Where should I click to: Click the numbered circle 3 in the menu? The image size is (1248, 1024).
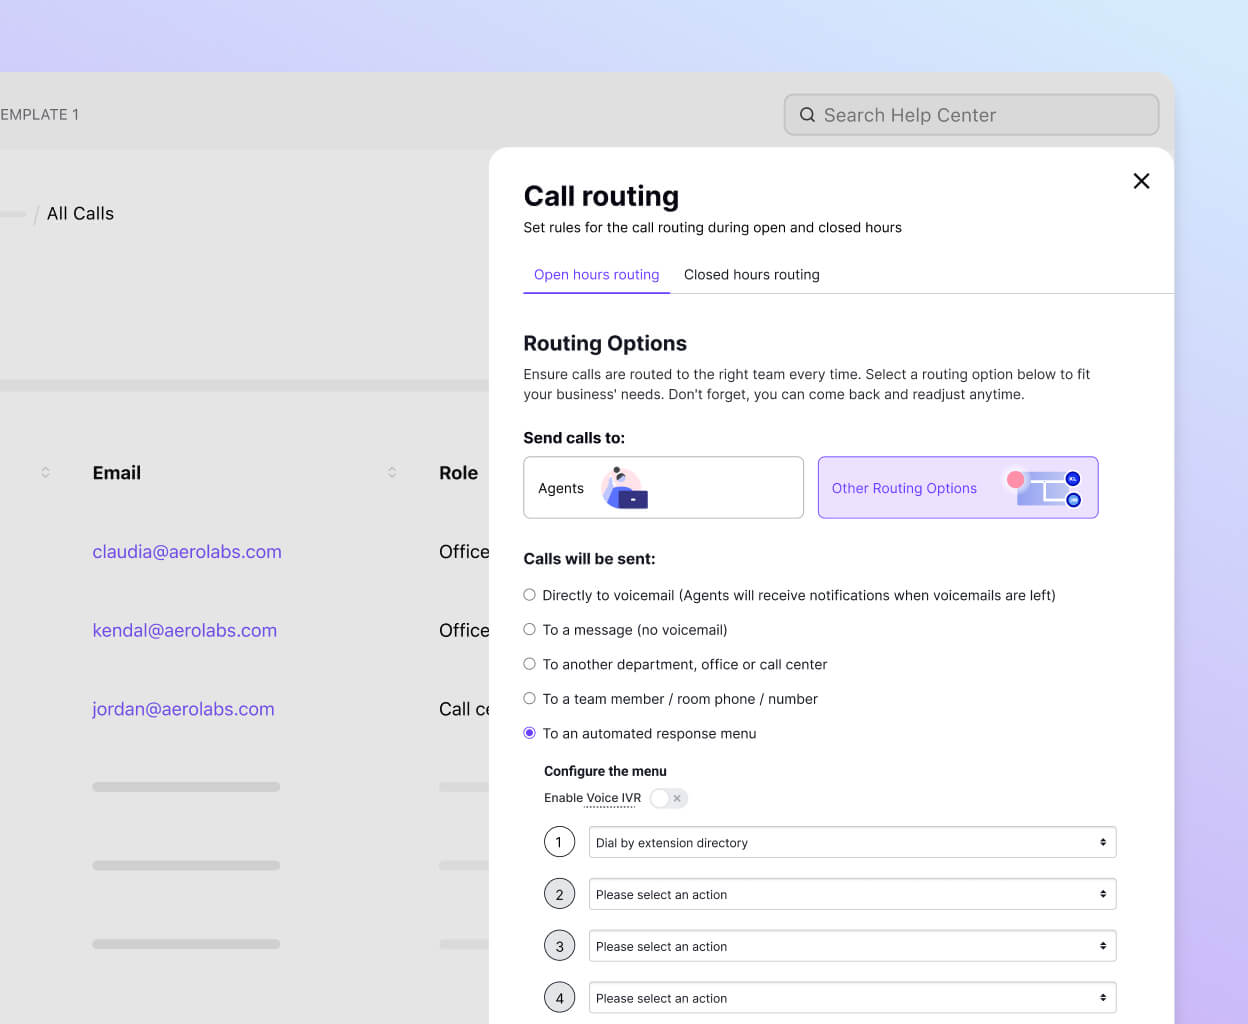coord(559,945)
